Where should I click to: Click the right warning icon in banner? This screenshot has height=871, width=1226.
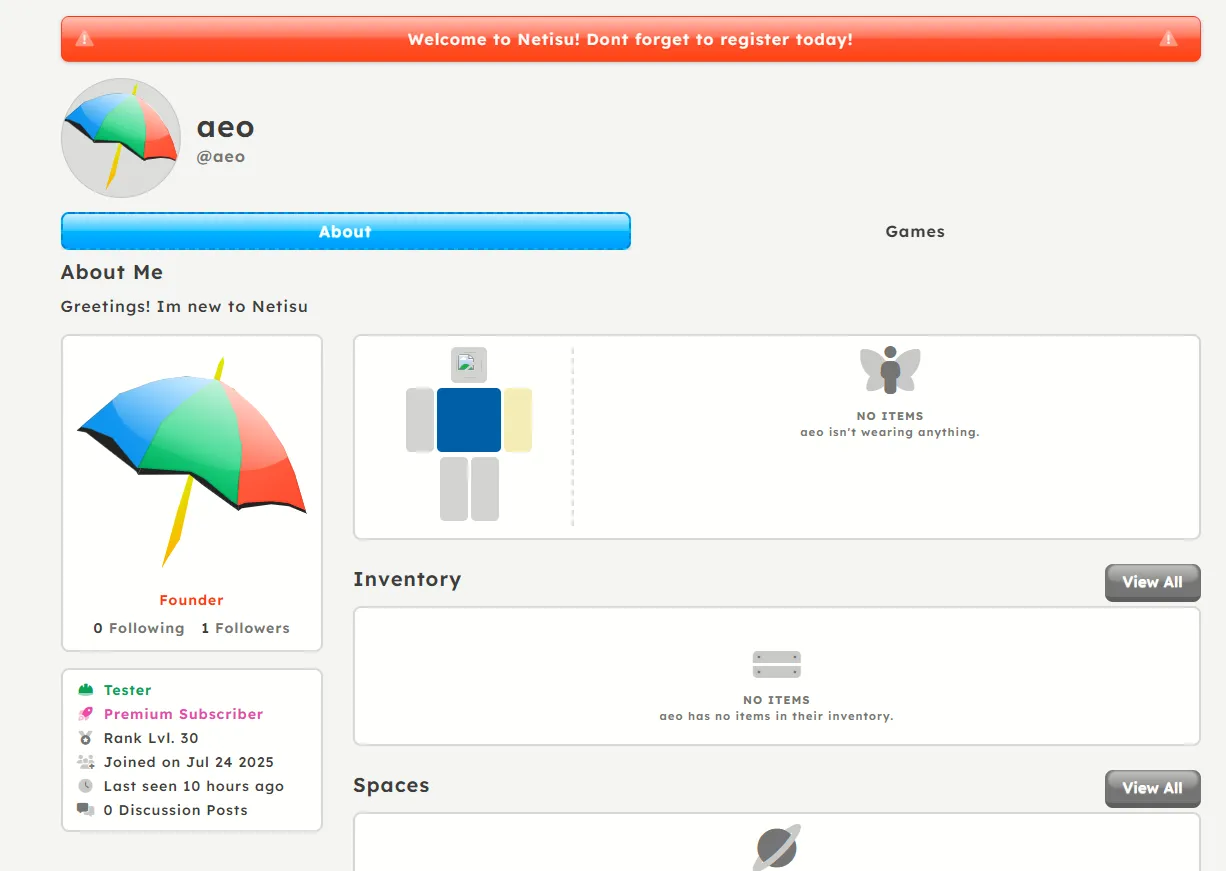click(x=1168, y=39)
